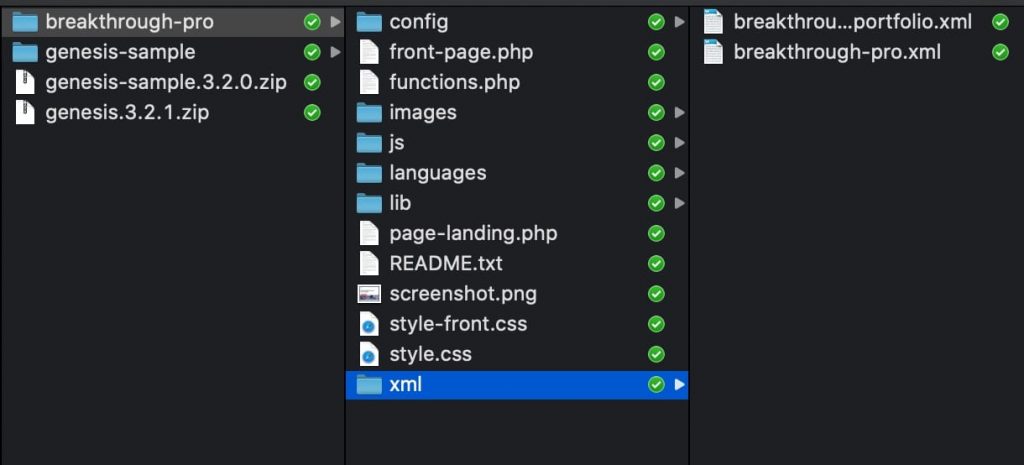Click the lib folder icon
The height and width of the screenshot is (465, 1024).
[x=369, y=203]
